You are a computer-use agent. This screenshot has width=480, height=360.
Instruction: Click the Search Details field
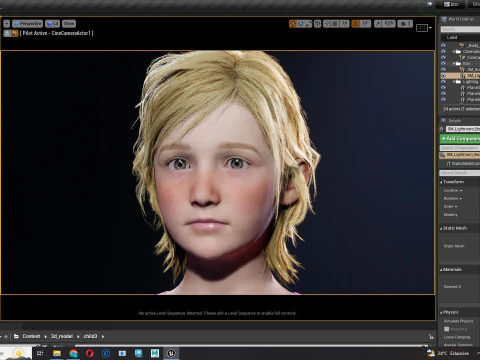(x=460, y=173)
